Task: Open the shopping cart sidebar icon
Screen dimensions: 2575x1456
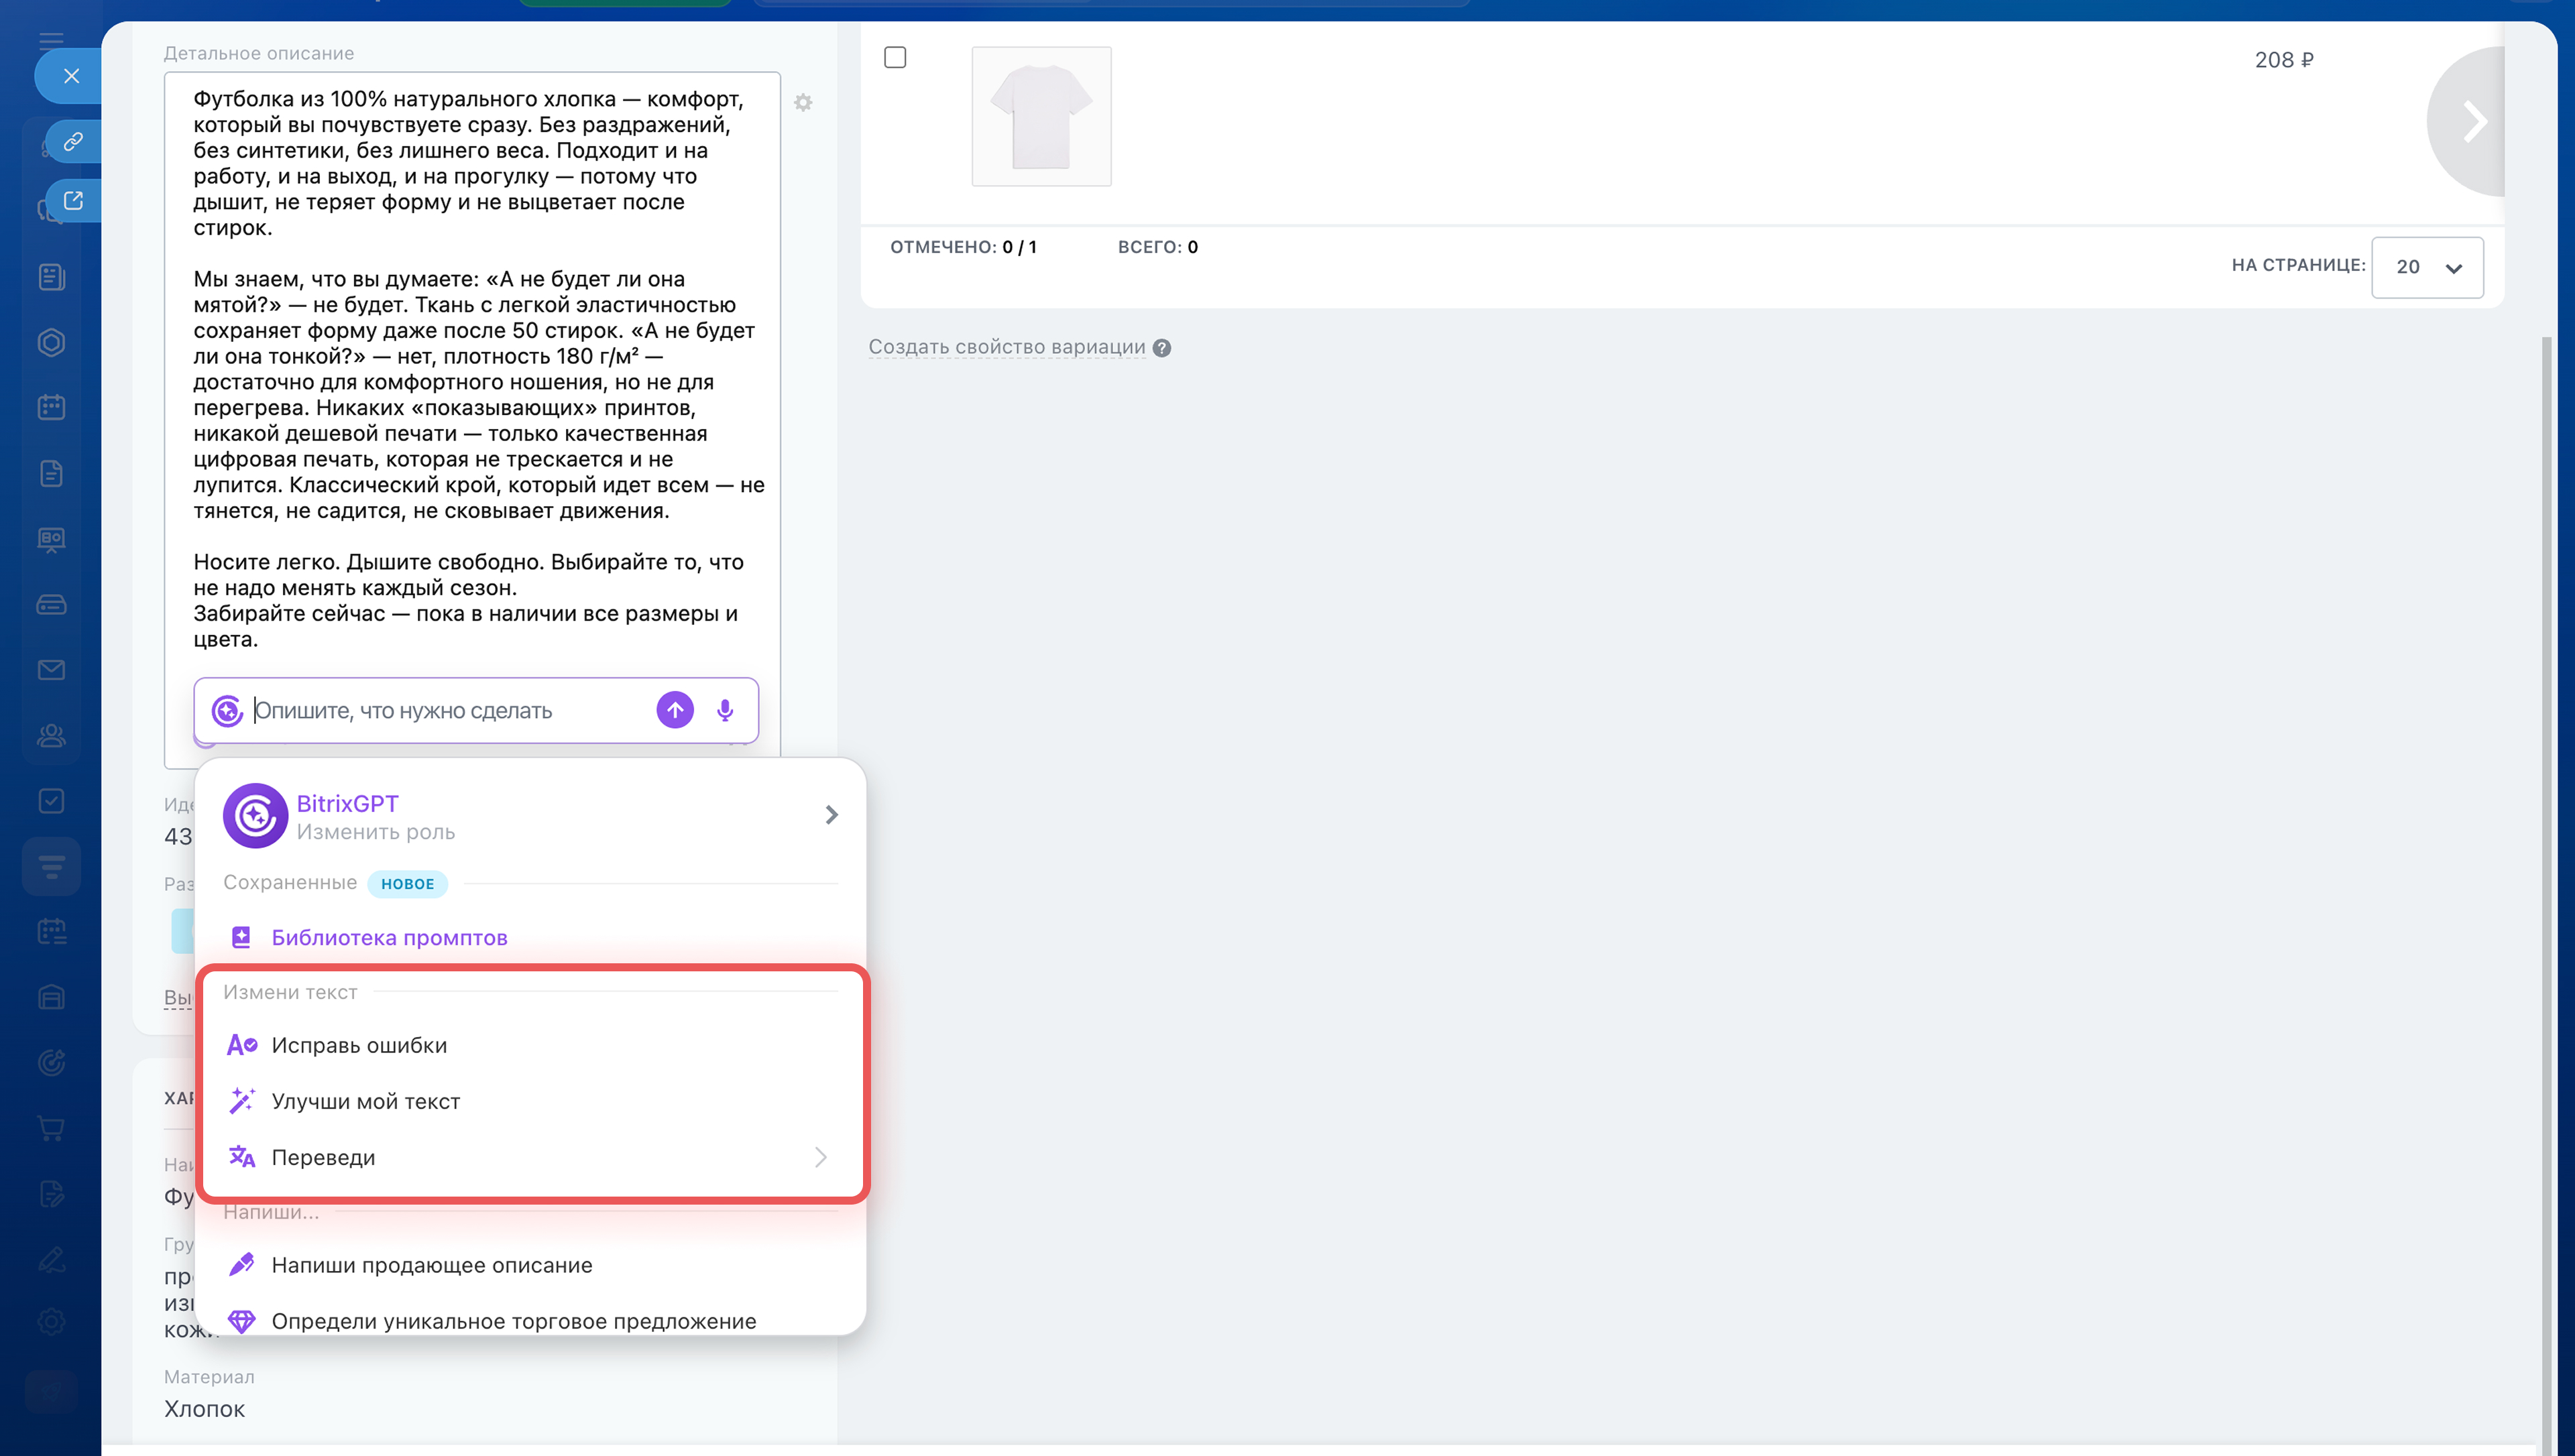Action: click(x=52, y=1128)
